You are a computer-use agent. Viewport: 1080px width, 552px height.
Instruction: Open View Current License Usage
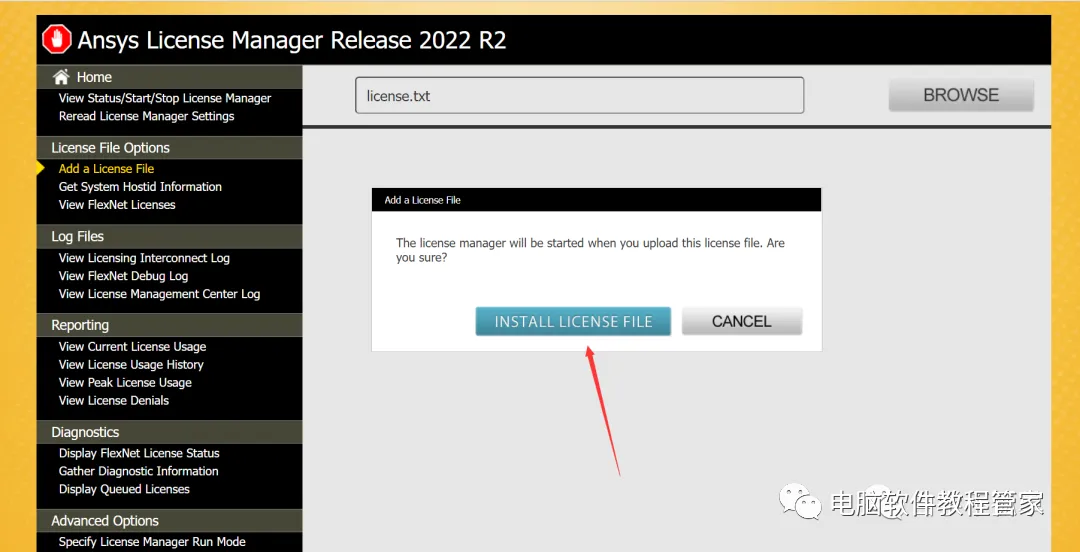tap(132, 347)
